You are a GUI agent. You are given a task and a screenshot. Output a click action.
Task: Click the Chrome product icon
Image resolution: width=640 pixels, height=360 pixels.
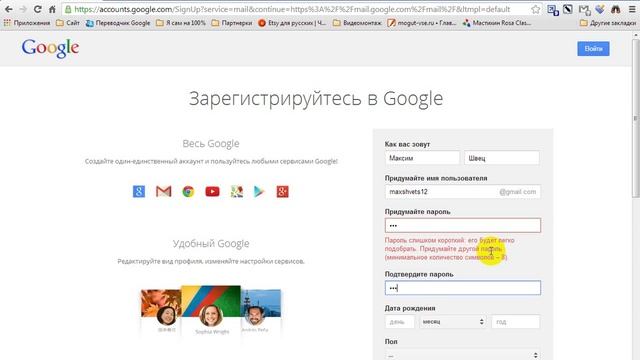point(188,191)
